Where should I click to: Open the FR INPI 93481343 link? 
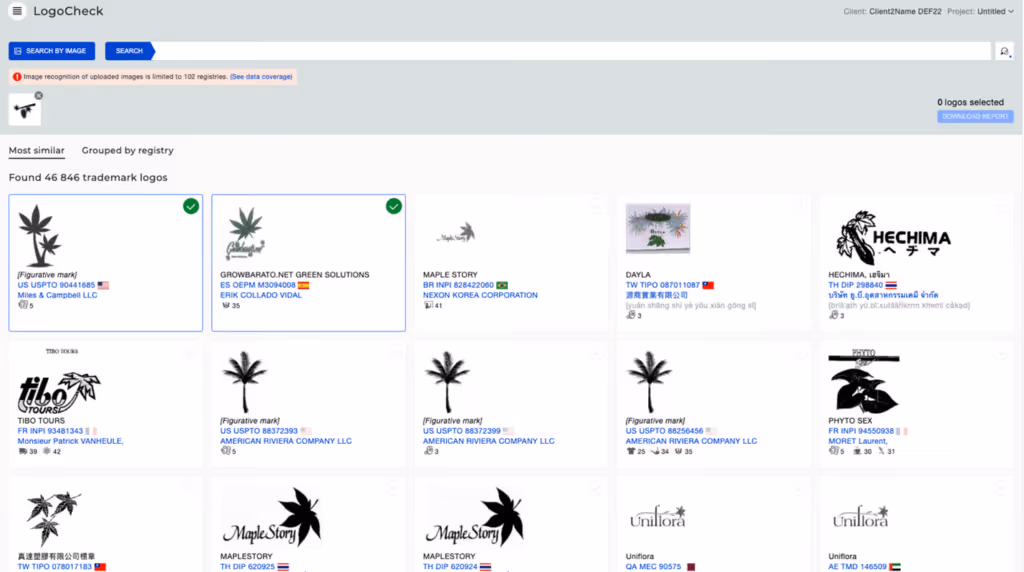point(50,431)
